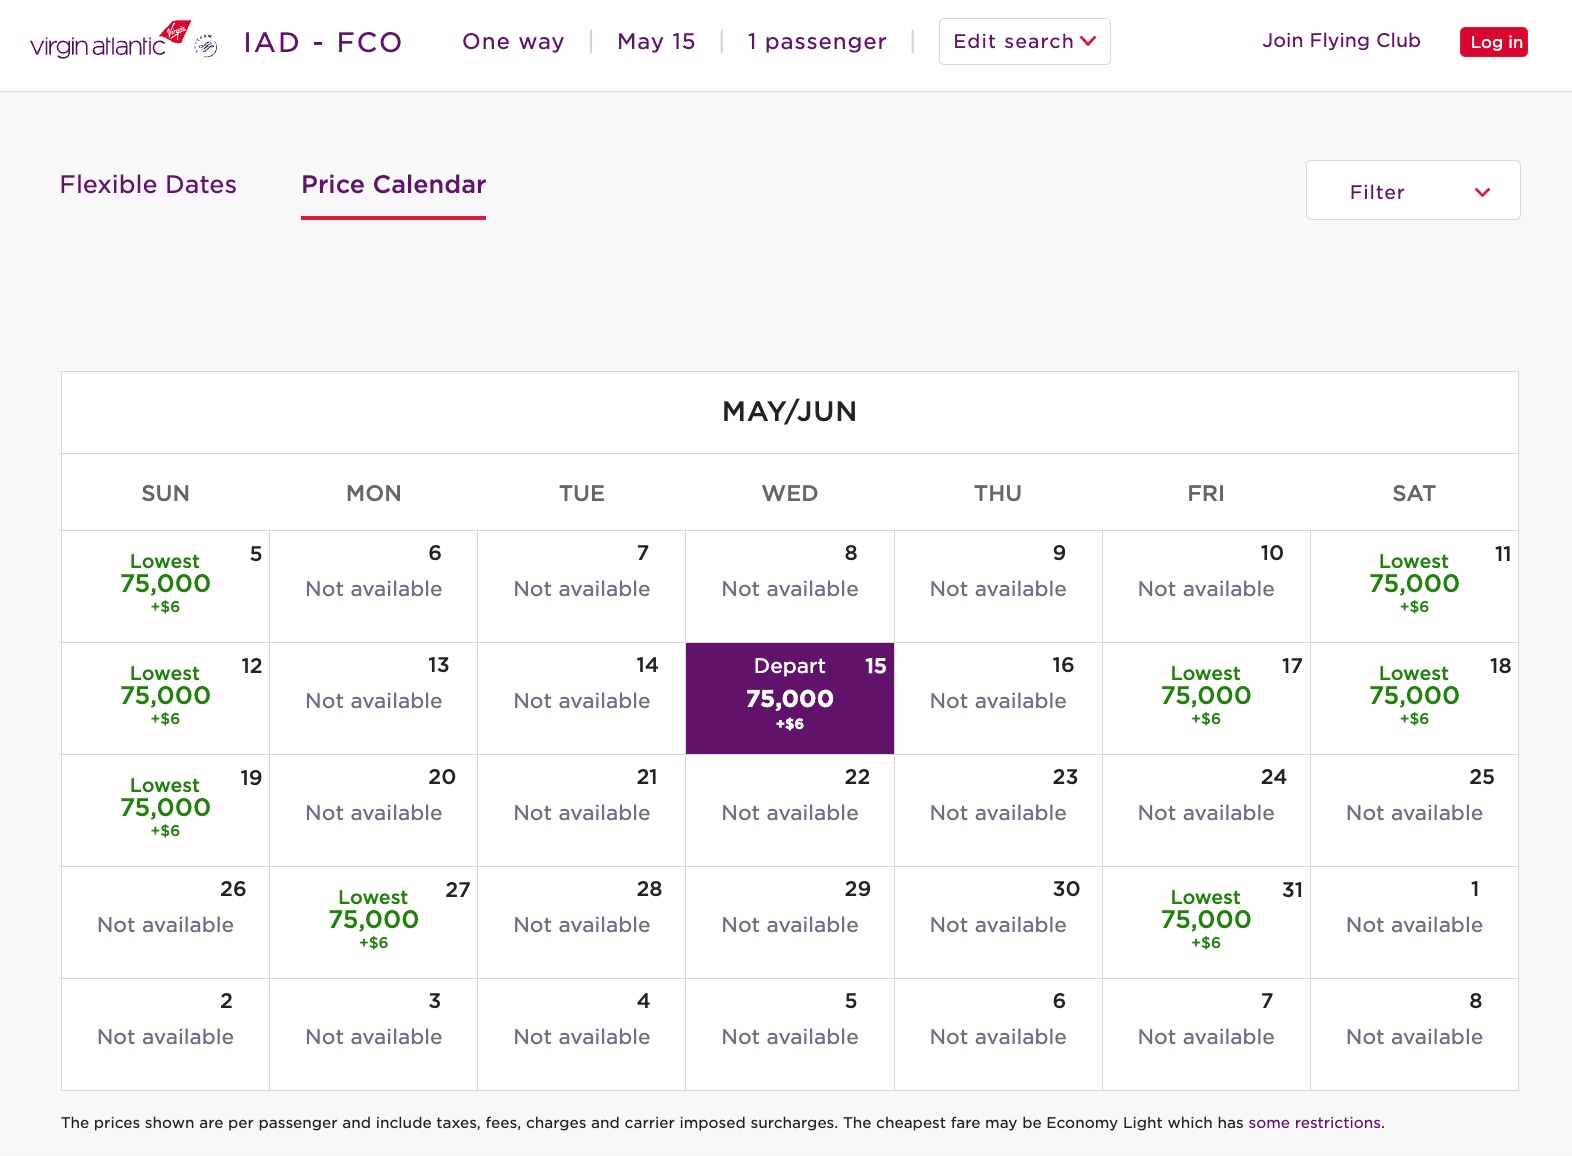Click May 20 Not available cell
Image resolution: width=1572 pixels, height=1156 pixels.
click(374, 811)
